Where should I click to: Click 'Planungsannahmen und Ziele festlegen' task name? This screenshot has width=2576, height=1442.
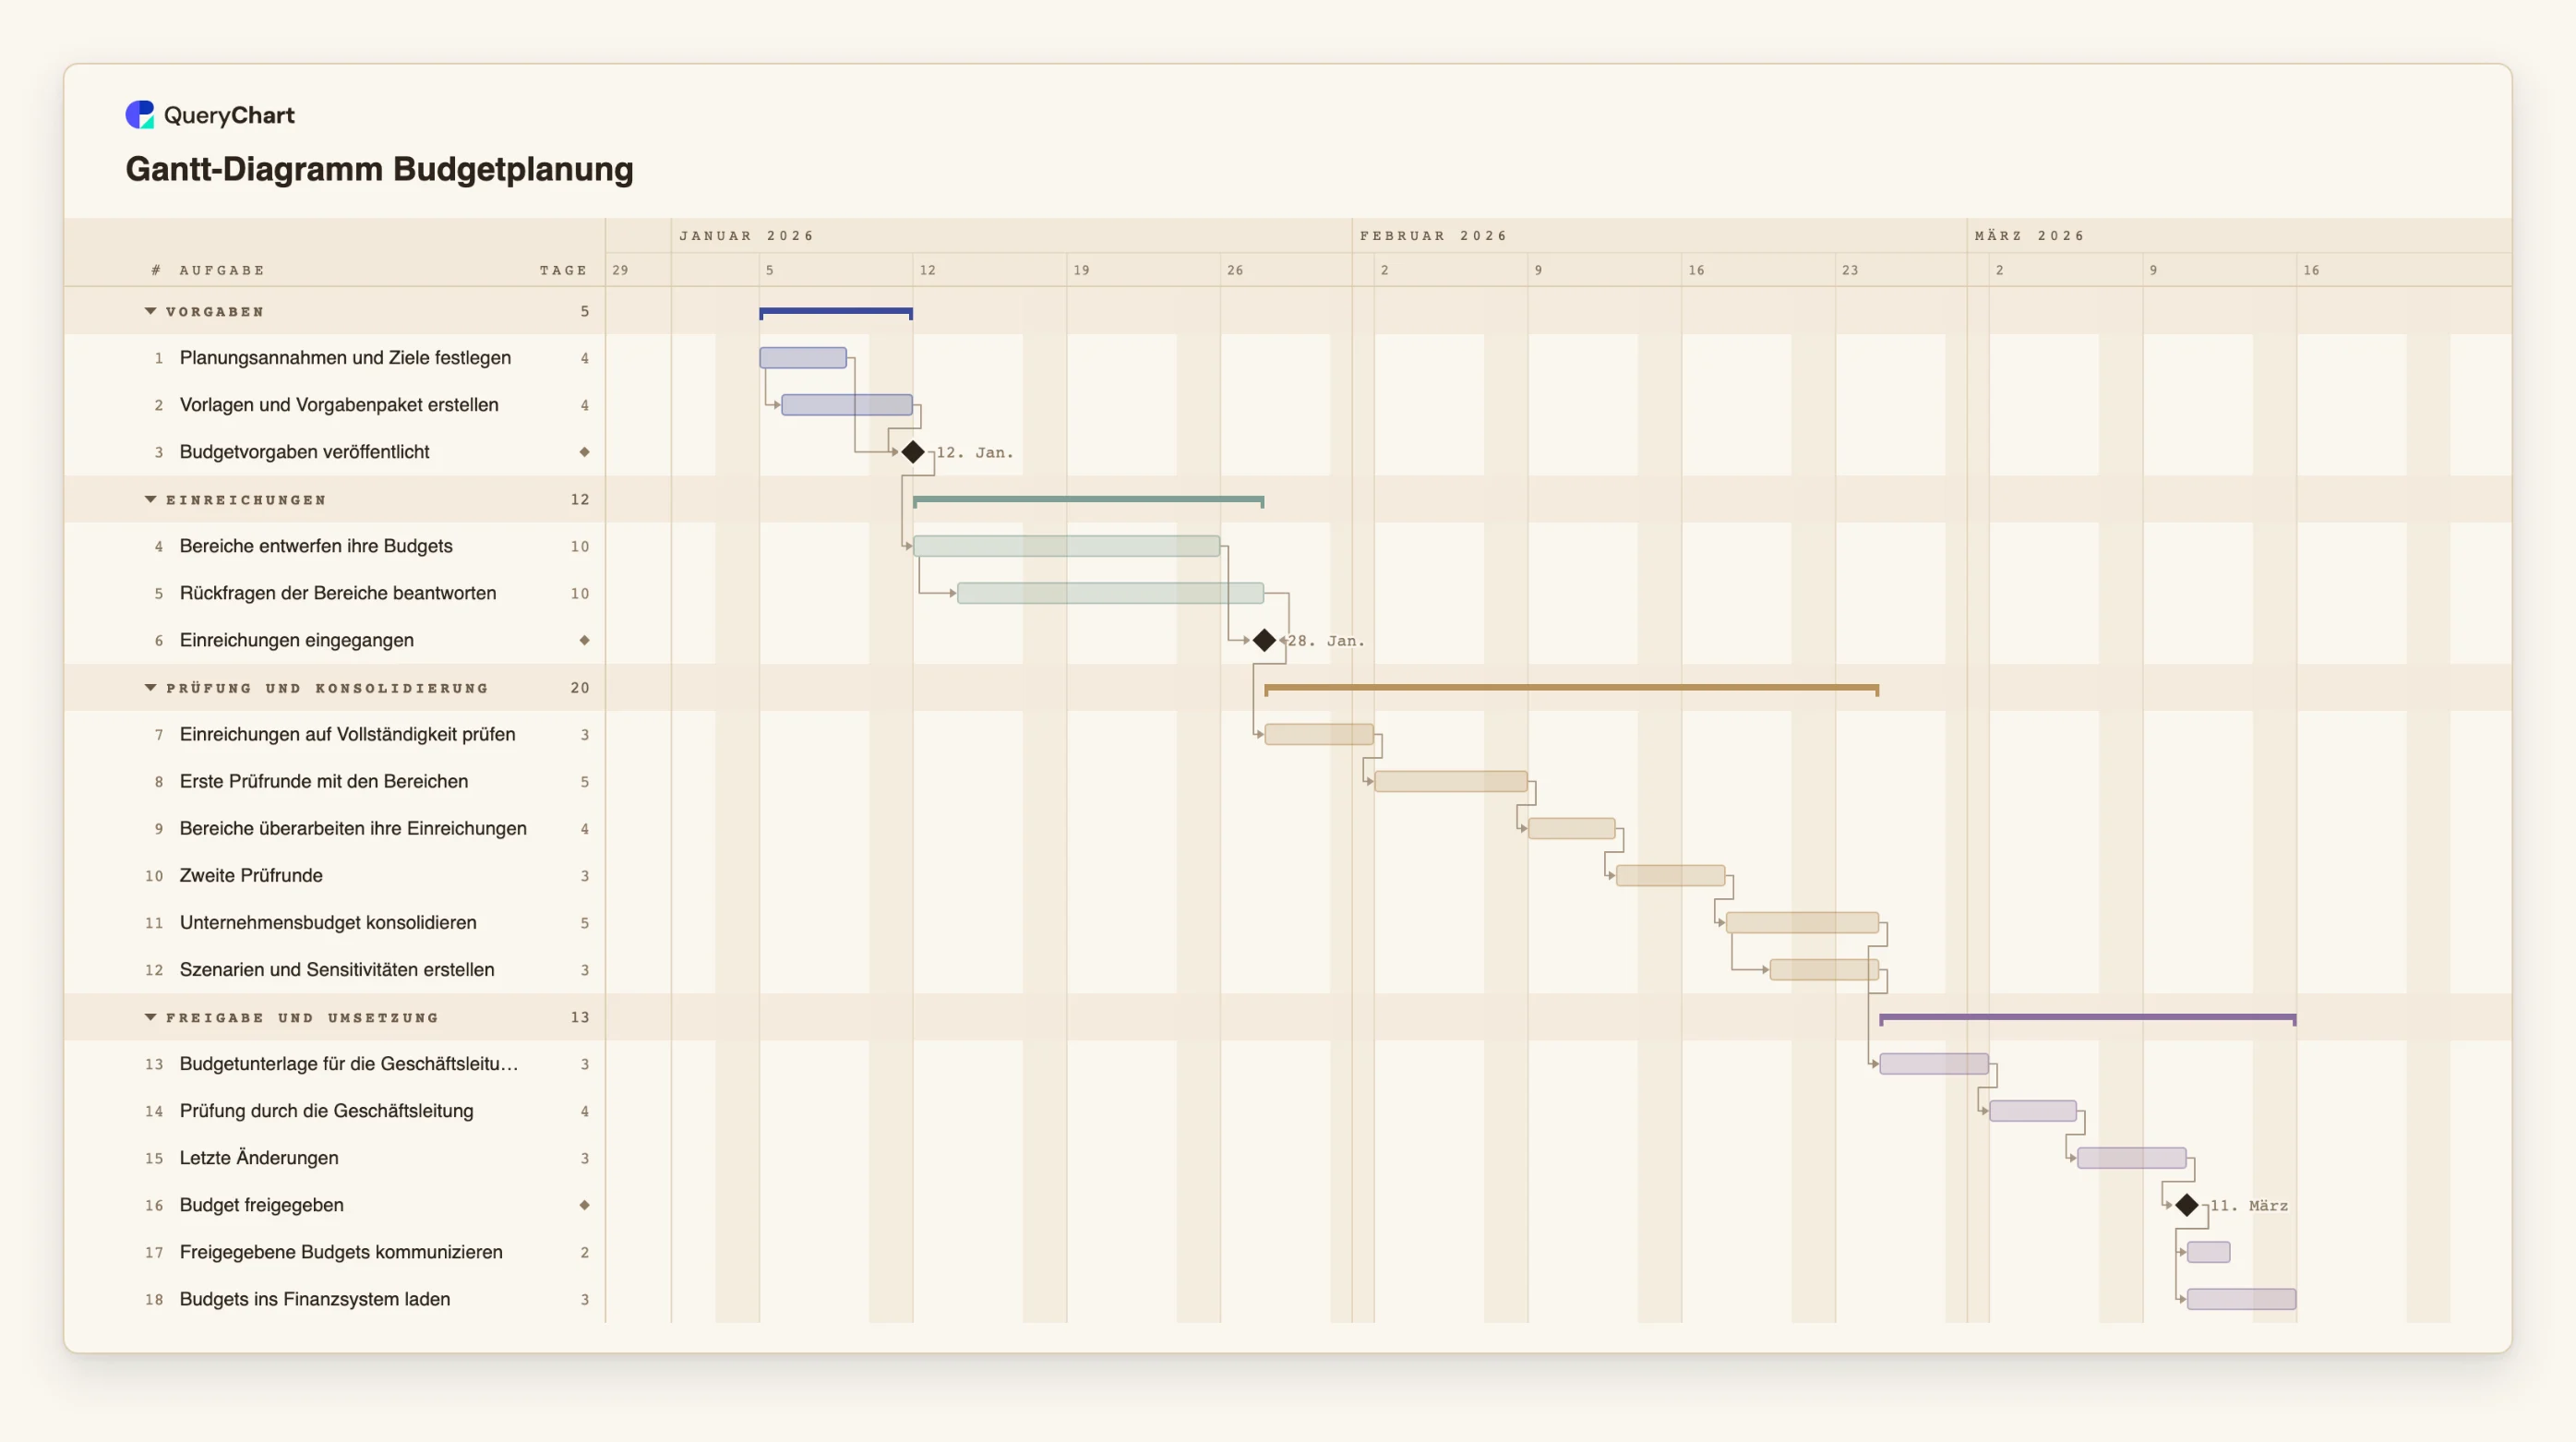click(x=345, y=358)
